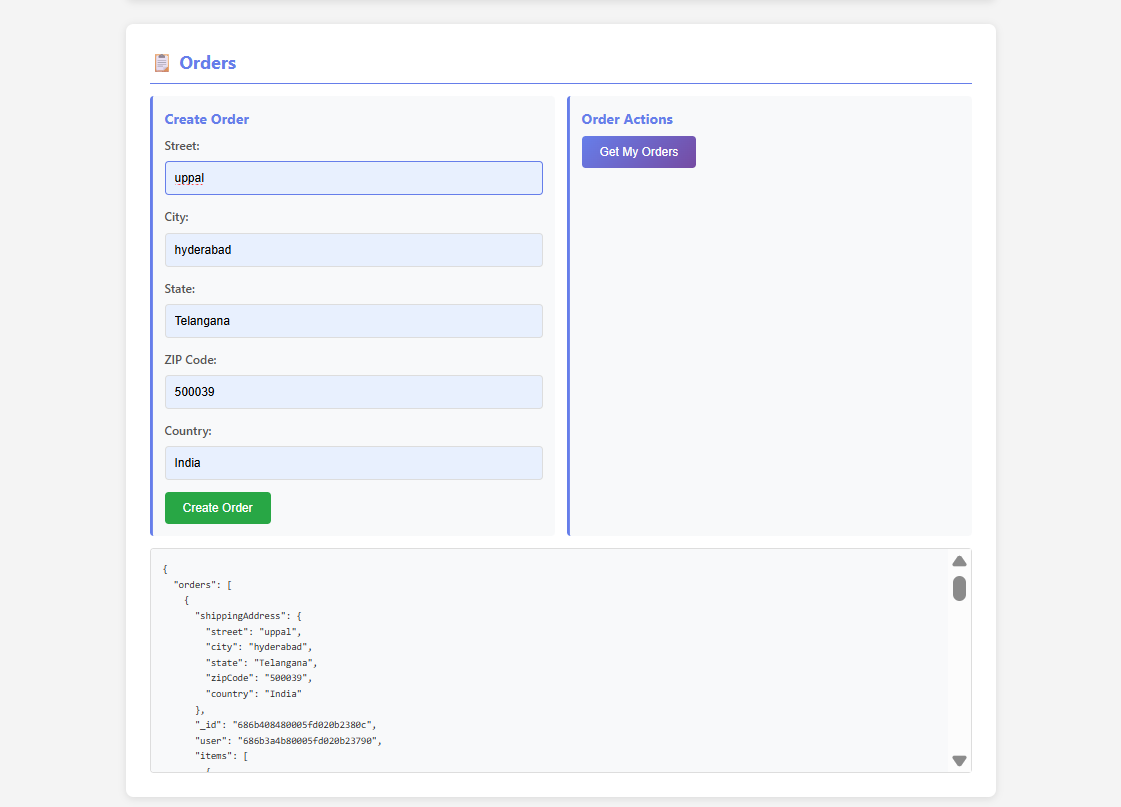Click the "shippingAddress" line in JSON output
Image resolution: width=1121 pixels, height=807 pixels.
pyautogui.click(x=248, y=616)
